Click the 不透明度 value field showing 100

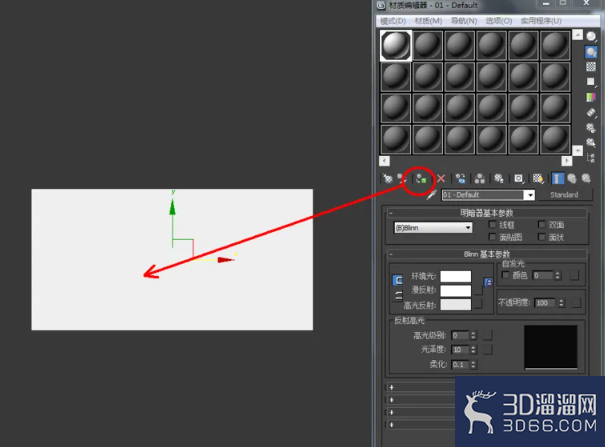[x=545, y=303]
